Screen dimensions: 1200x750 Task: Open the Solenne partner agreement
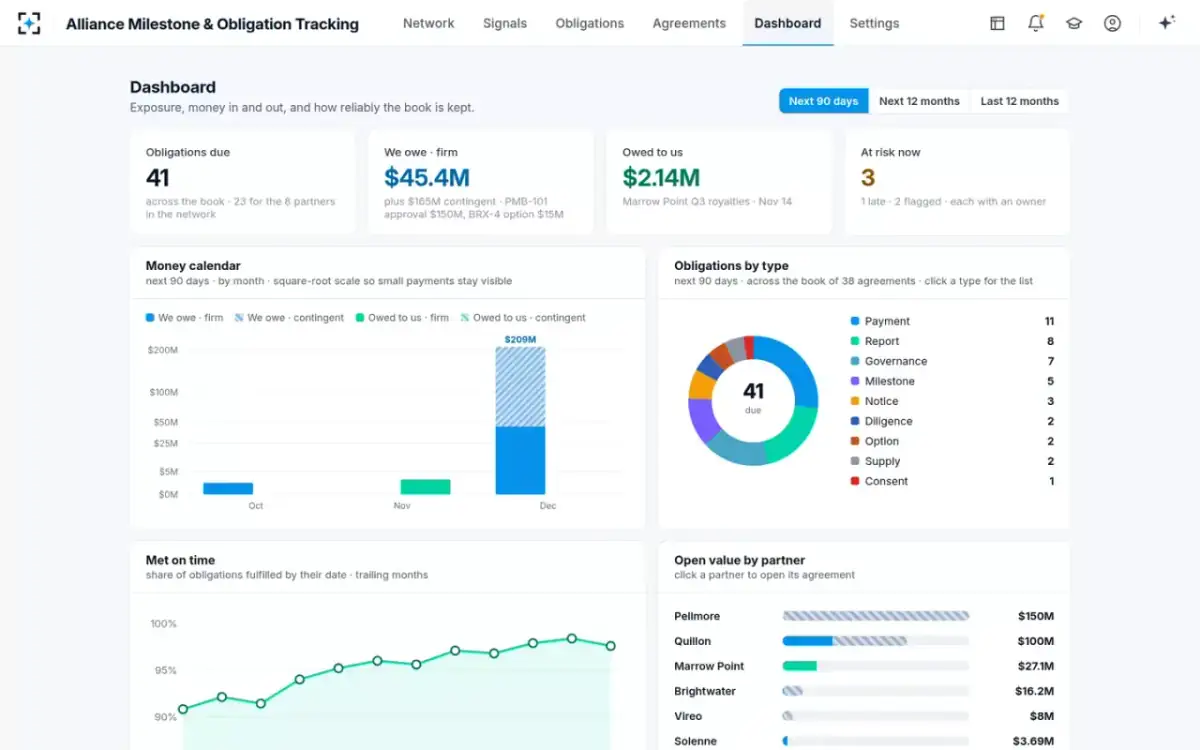click(x=864, y=741)
